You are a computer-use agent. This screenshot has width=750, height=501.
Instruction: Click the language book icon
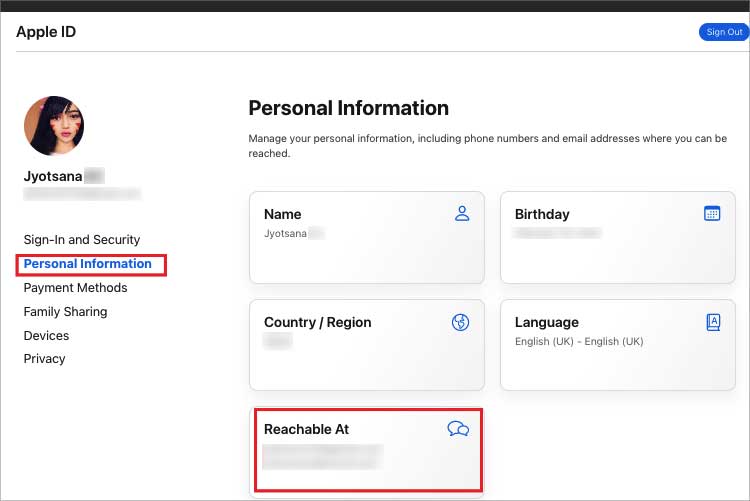[x=712, y=322]
